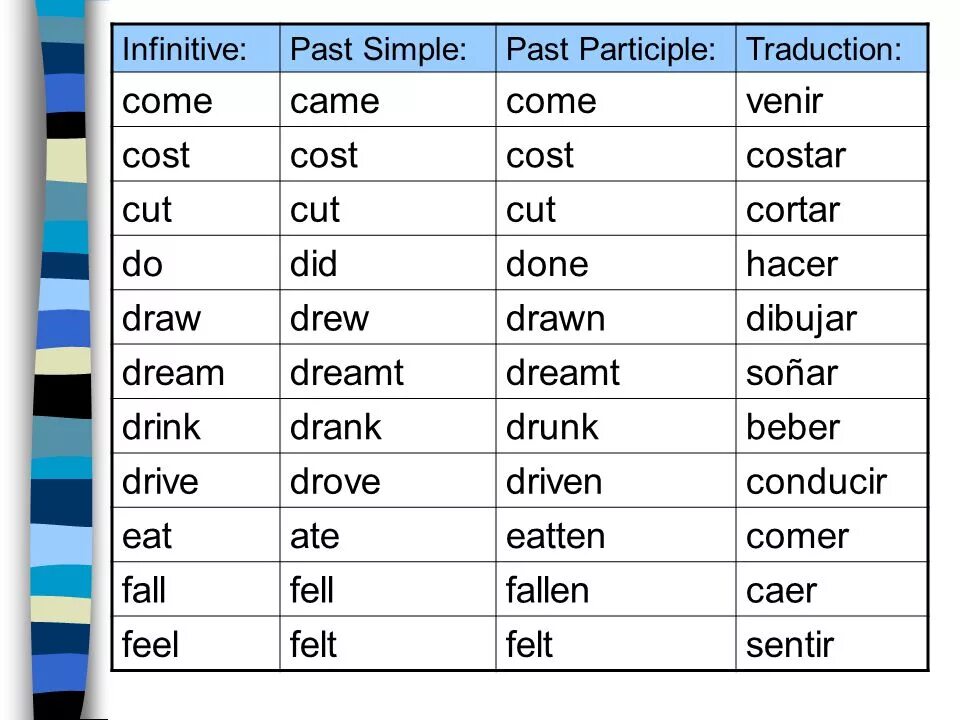Image resolution: width=960 pixels, height=720 pixels.
Task: Click the "conducir" translation cell
Action: coord(816,483)
